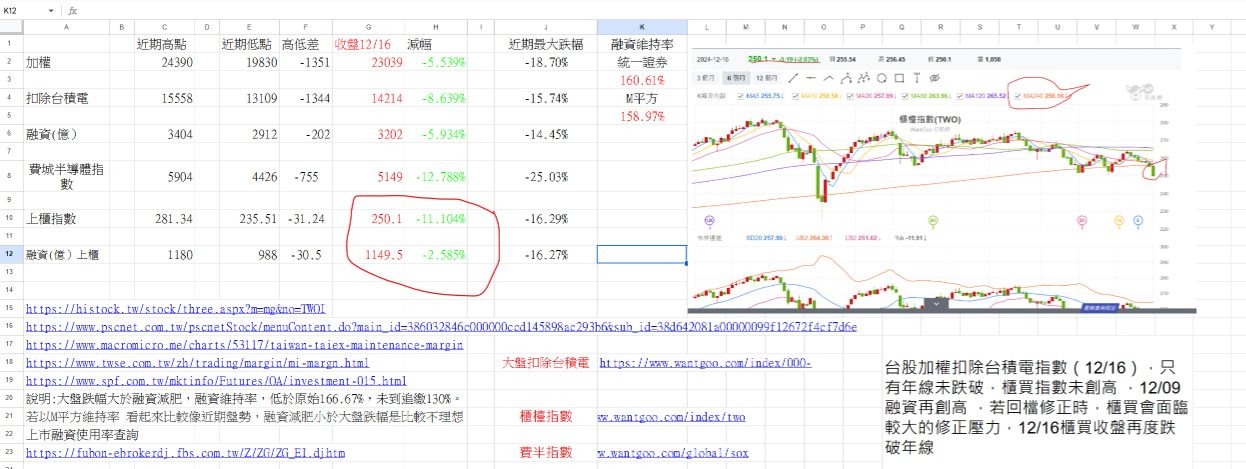Open the wantgoo.com/index/two link
This screenshot has width=1246, height=469.
(x=672, y=417)
